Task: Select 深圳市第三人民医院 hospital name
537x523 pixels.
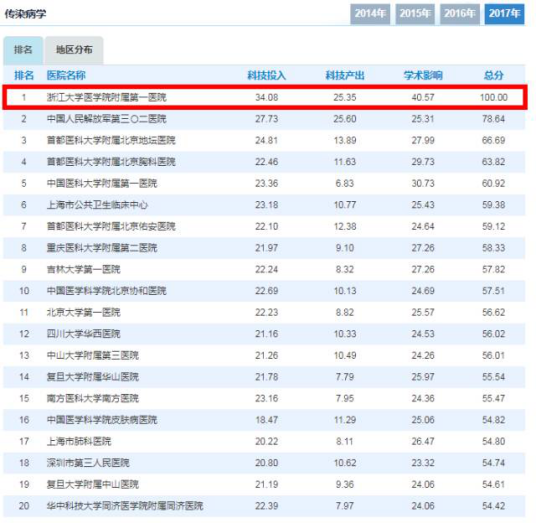Action: pos(88,463)
